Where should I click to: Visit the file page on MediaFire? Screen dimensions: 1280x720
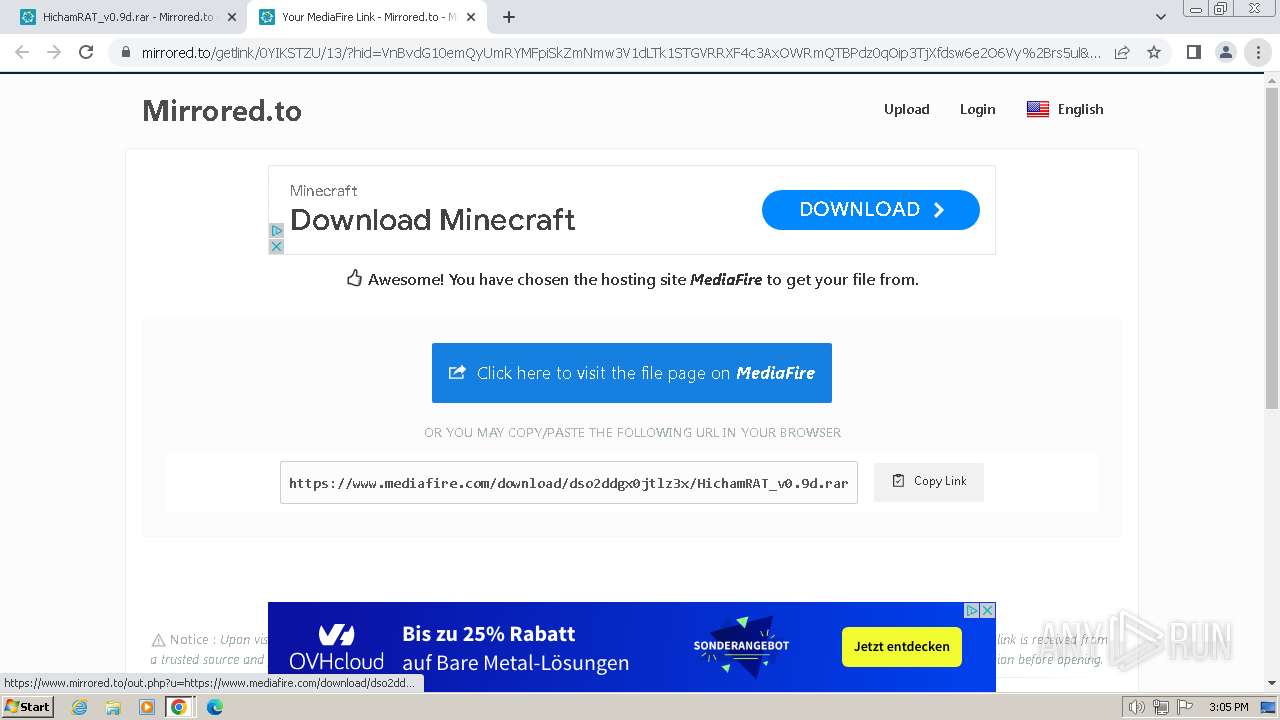(x=632, y=373)
